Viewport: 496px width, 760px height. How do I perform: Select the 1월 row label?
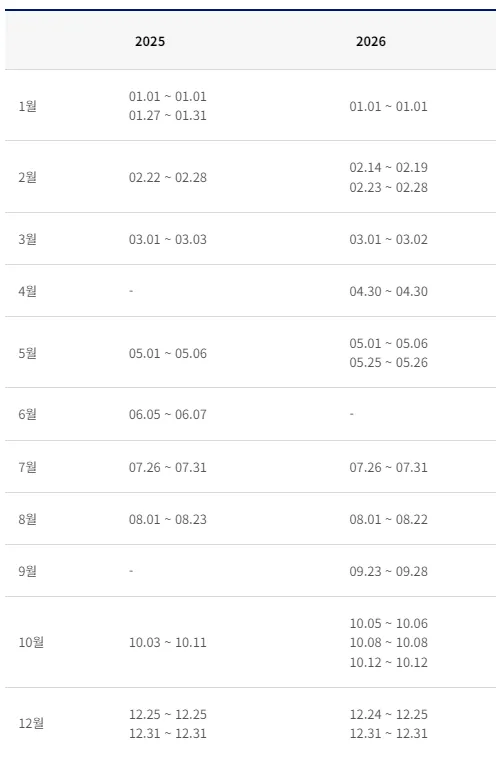28,106
